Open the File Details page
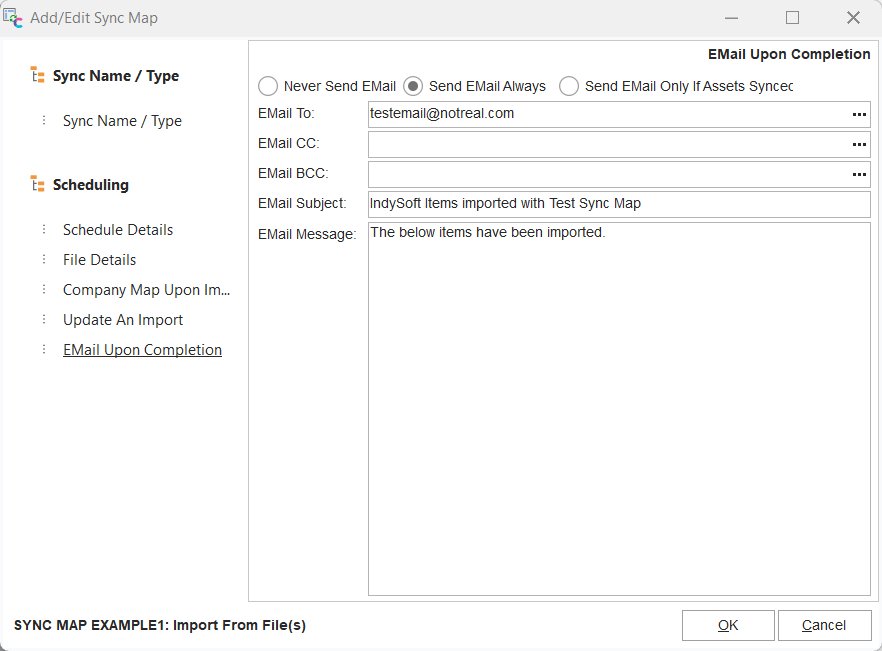The width and height of the screenshot is (882, 651). [100, 260]
